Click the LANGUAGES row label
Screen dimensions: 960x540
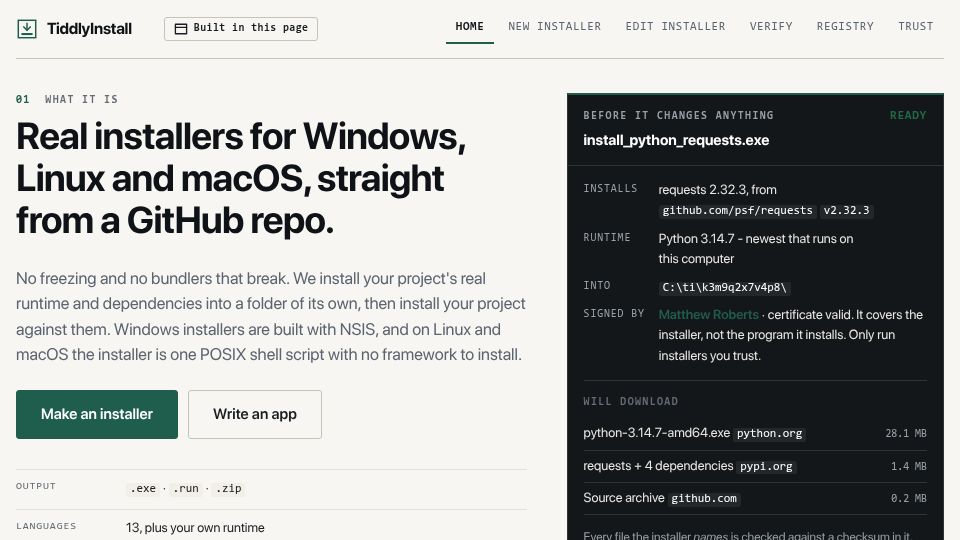(x=46, y=526)
